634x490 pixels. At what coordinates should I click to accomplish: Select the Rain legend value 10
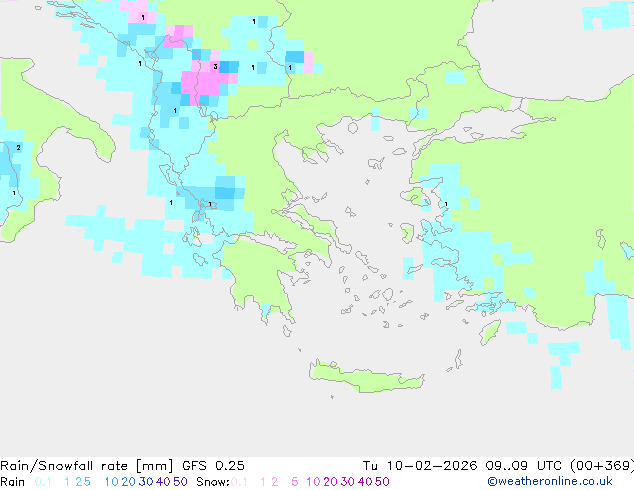(111, 482)
